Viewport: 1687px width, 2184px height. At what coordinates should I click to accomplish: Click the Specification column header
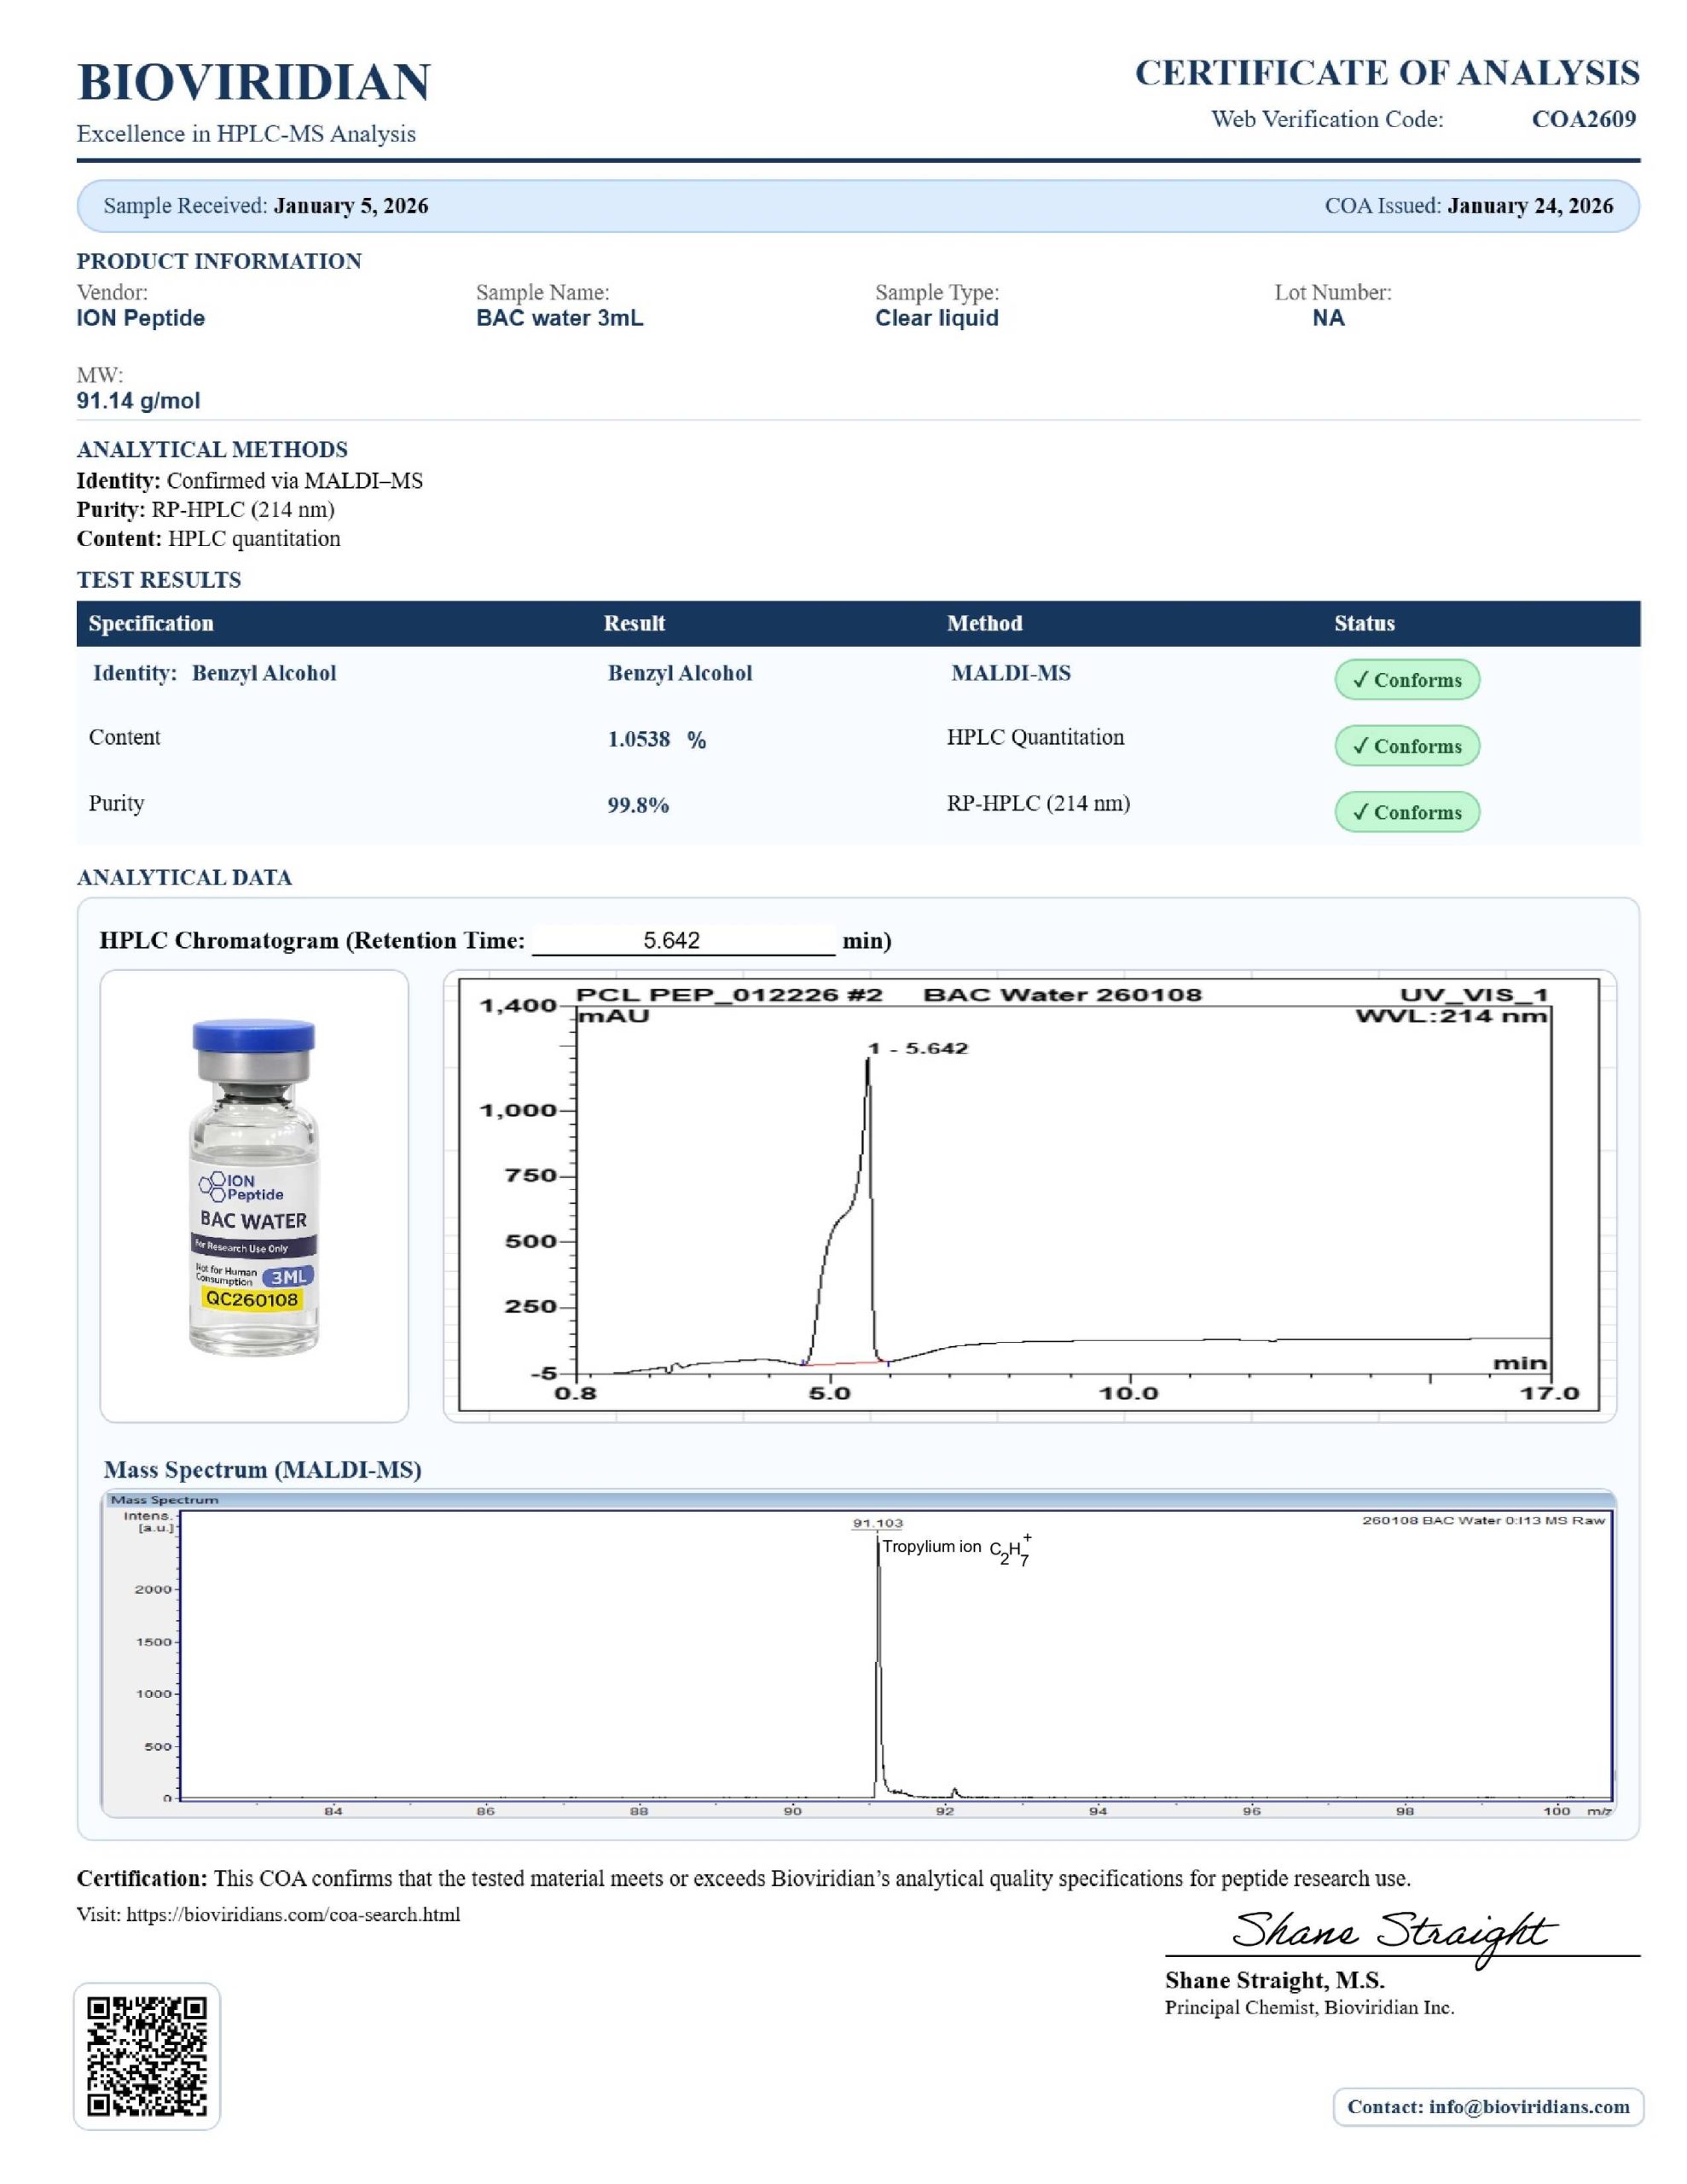151,623
